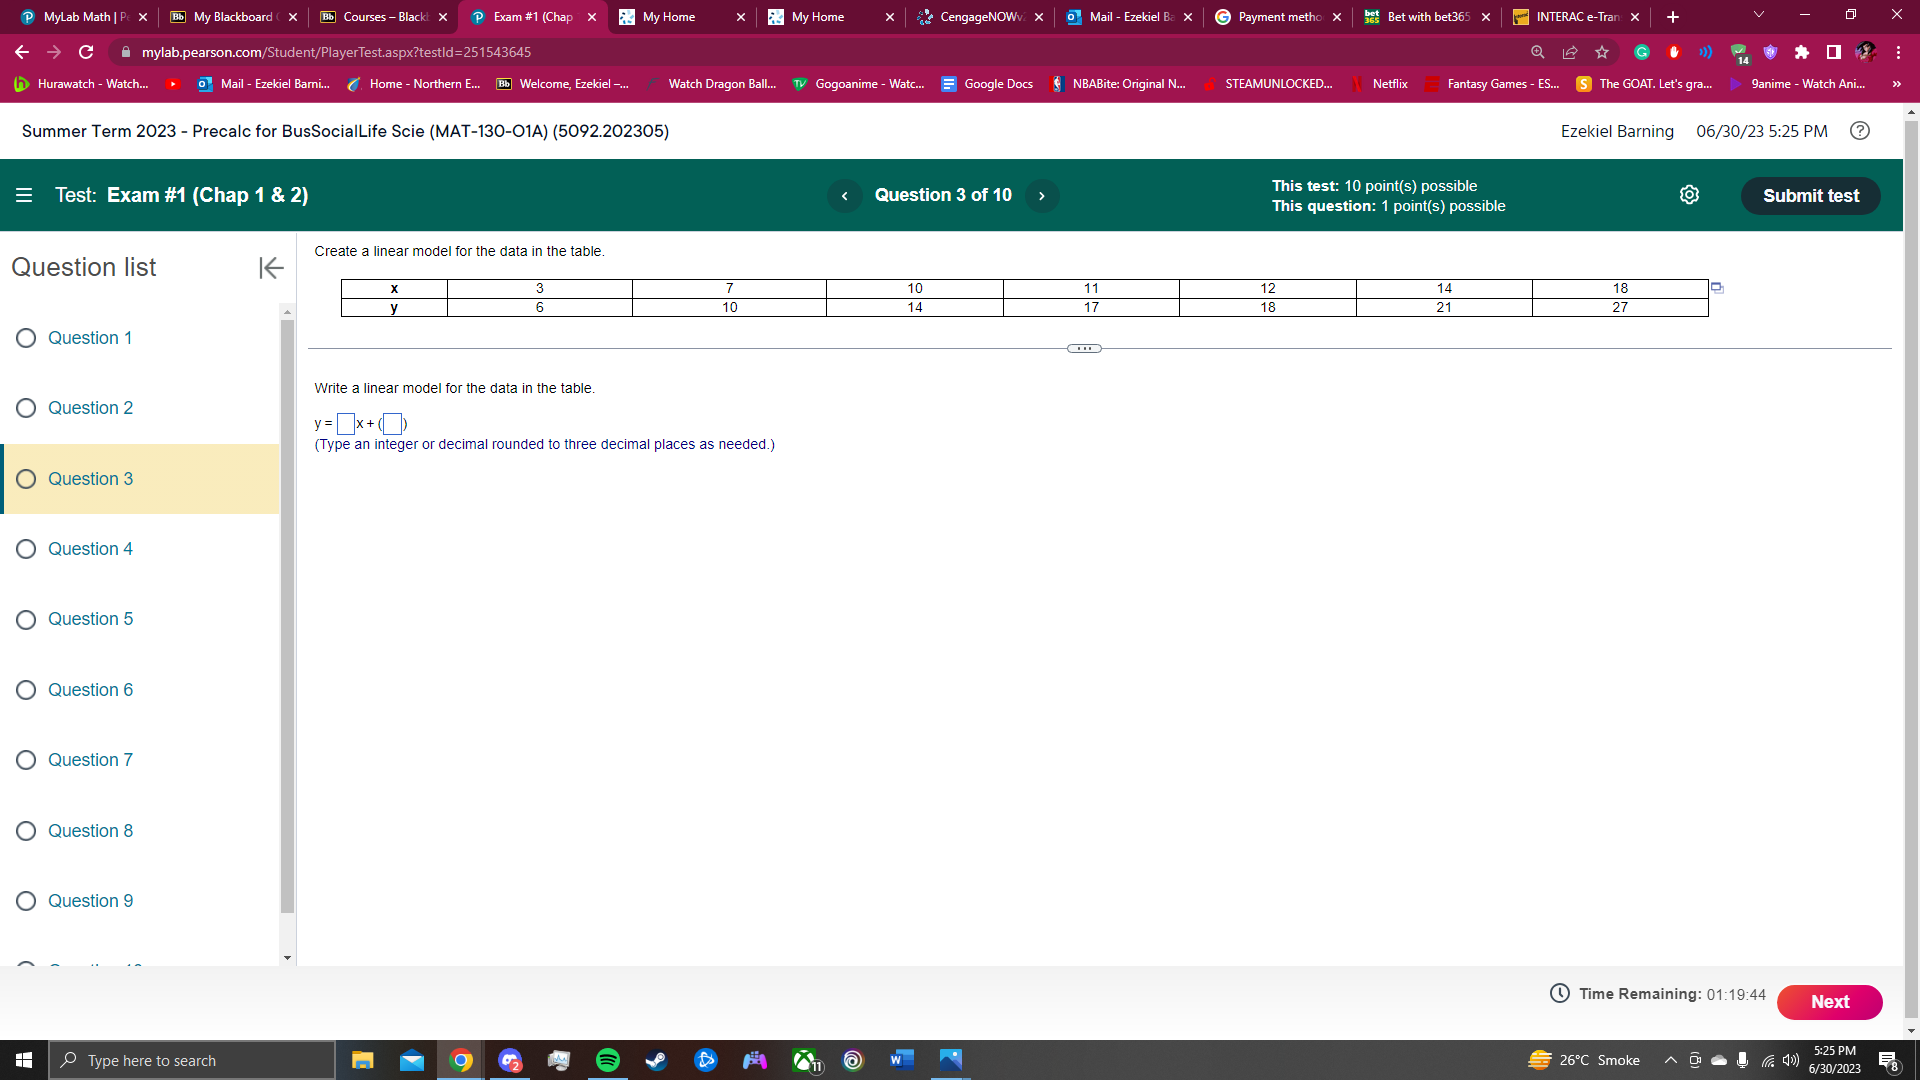
Task: Collapse the Question list panel using arrow icon
Action: pos(270,267)
